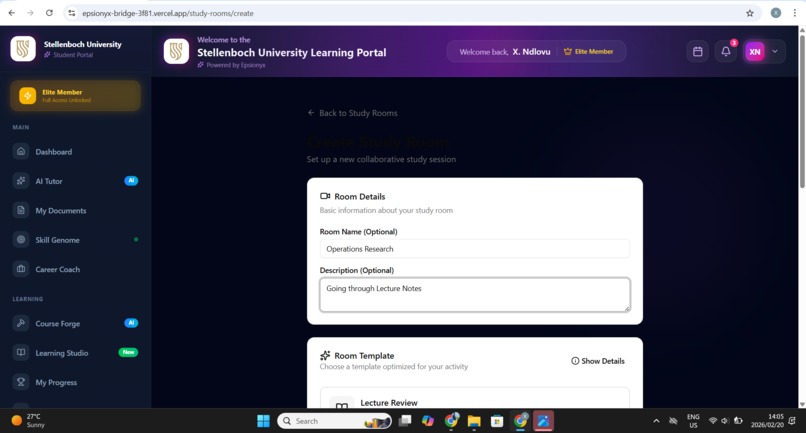
Task: Open the Dashboard sidebar item
Action: pos(75,152)
